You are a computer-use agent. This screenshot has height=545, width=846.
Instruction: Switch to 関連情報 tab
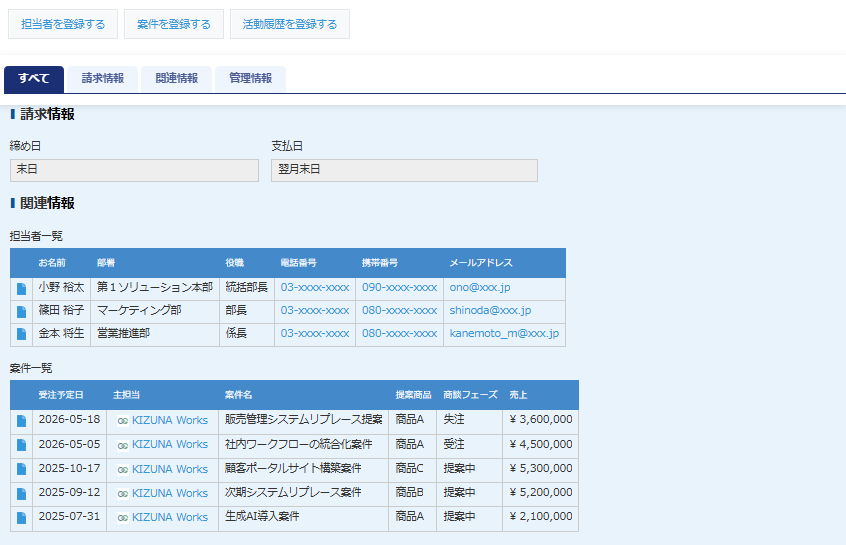[x=176, y=79]
